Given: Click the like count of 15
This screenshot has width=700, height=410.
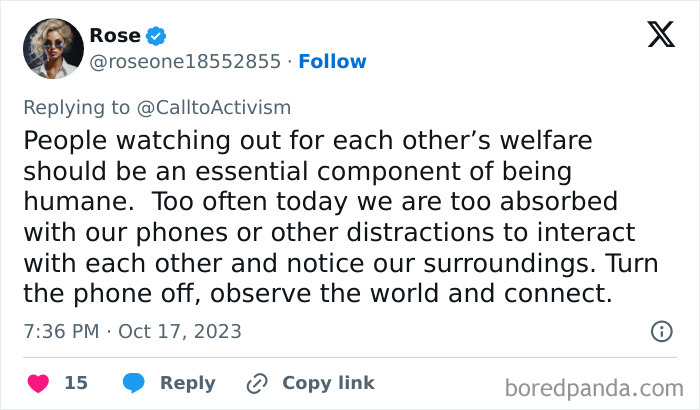Looking at the screenshot, I should [x=76, y=383].
